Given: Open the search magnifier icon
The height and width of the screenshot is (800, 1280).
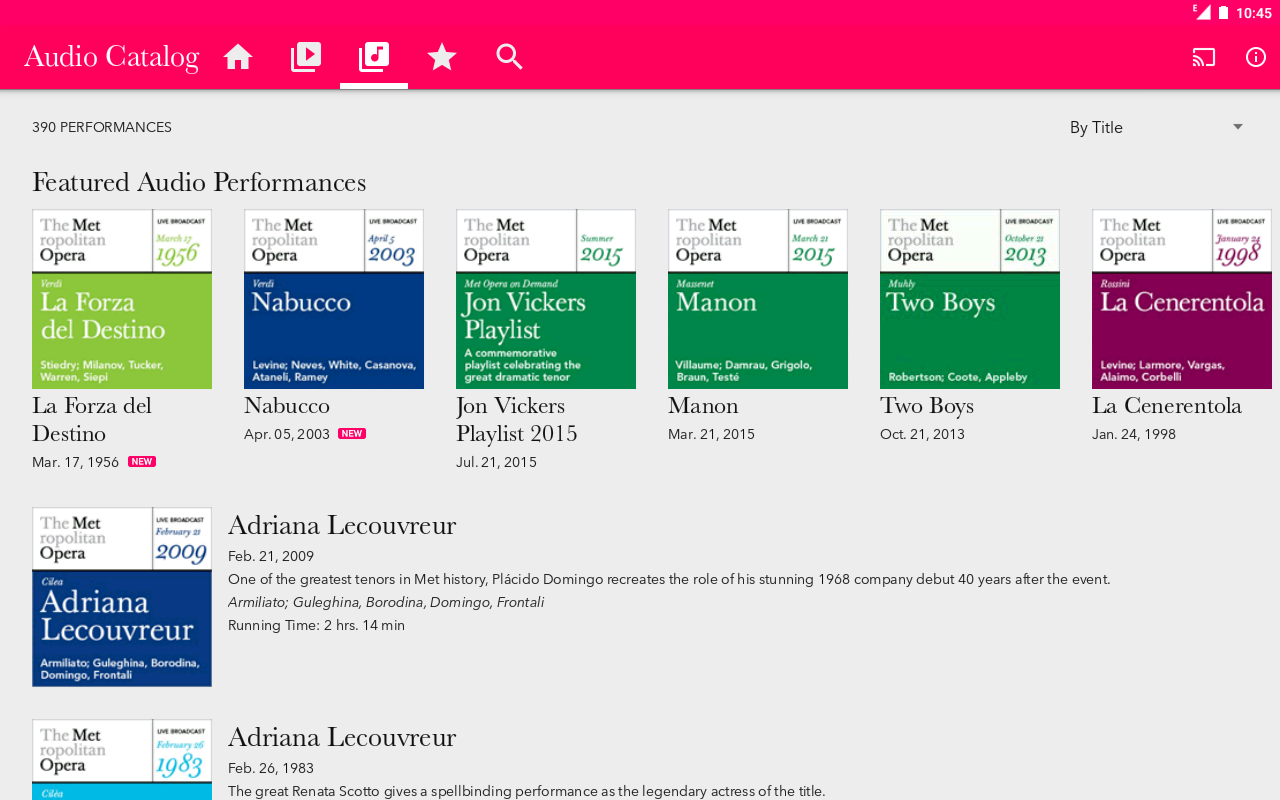Looking at the screenshot, I should coord(510,57).
